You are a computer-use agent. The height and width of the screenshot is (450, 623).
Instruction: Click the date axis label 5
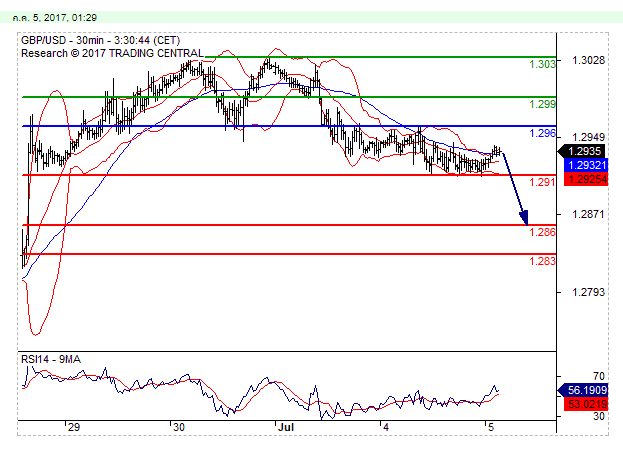point(491,427)
